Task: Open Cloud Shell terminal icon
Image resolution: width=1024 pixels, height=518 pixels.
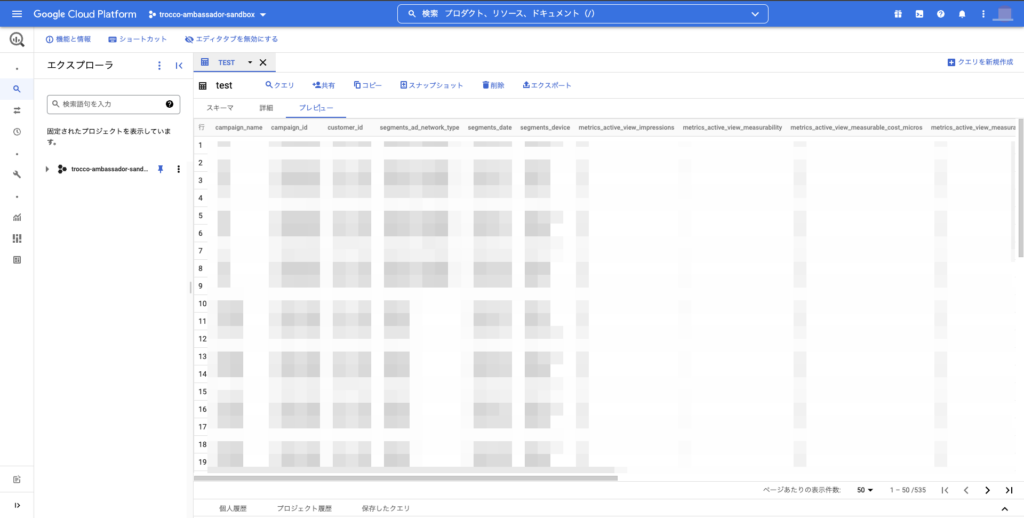Action: pos(919,14)
